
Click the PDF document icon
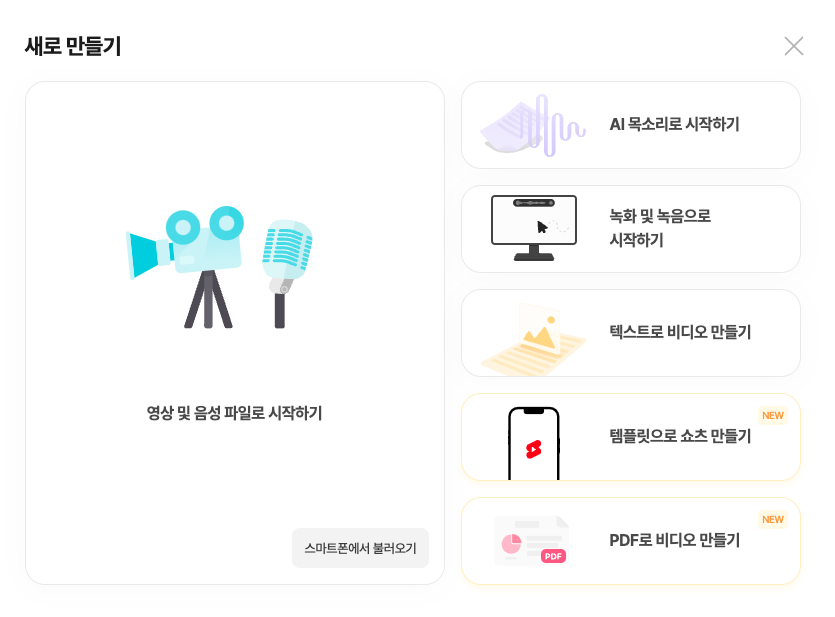[531, 540]
